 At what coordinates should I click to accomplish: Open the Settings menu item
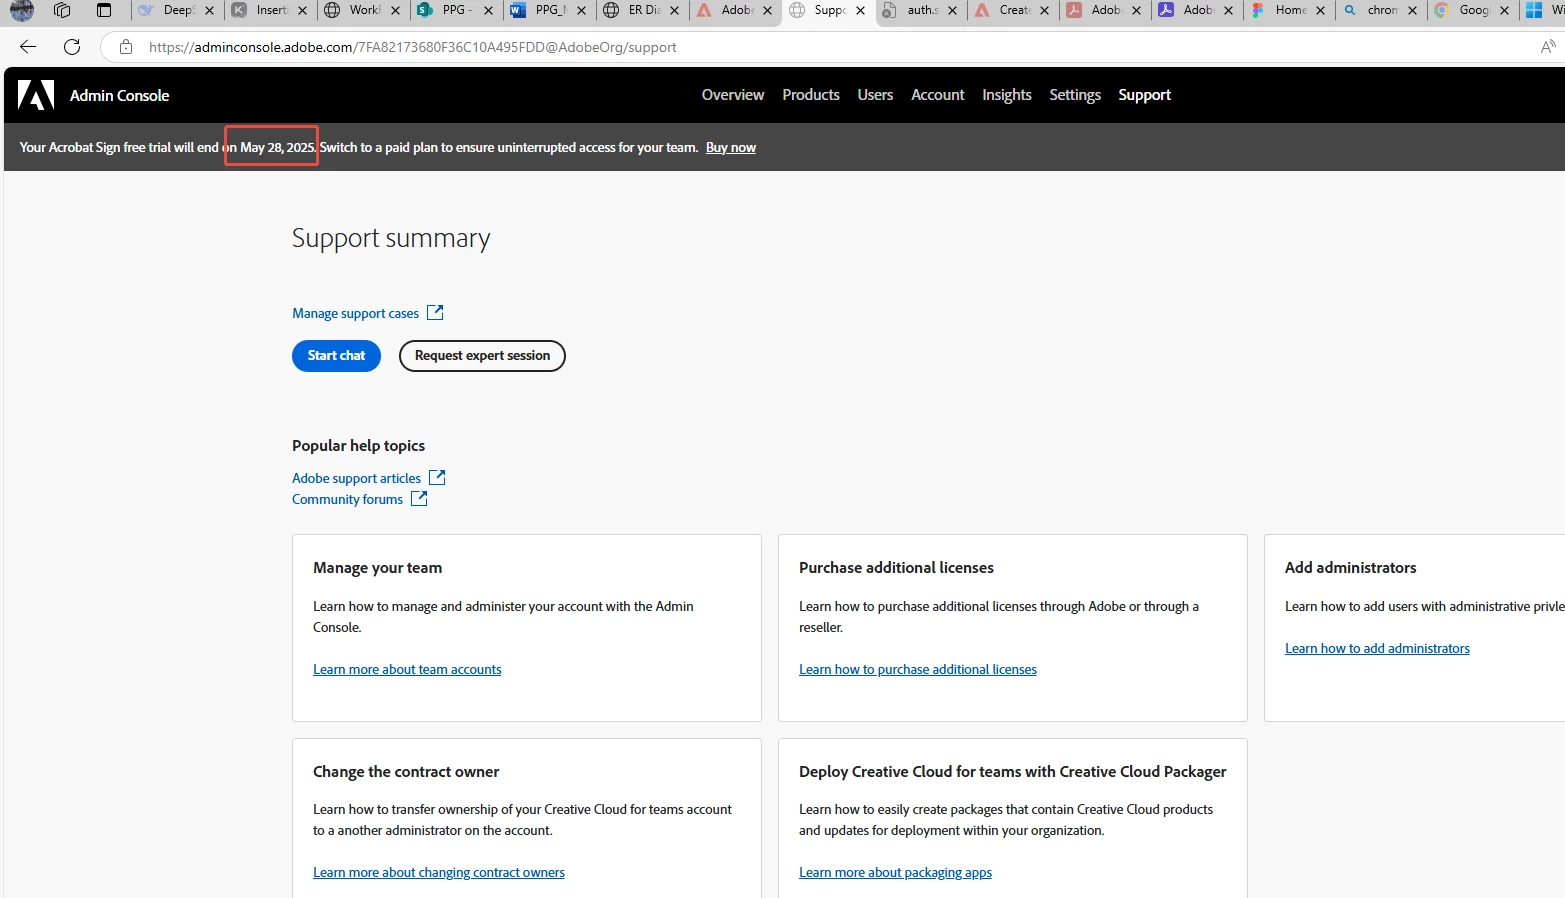[x=1075, y=95]
